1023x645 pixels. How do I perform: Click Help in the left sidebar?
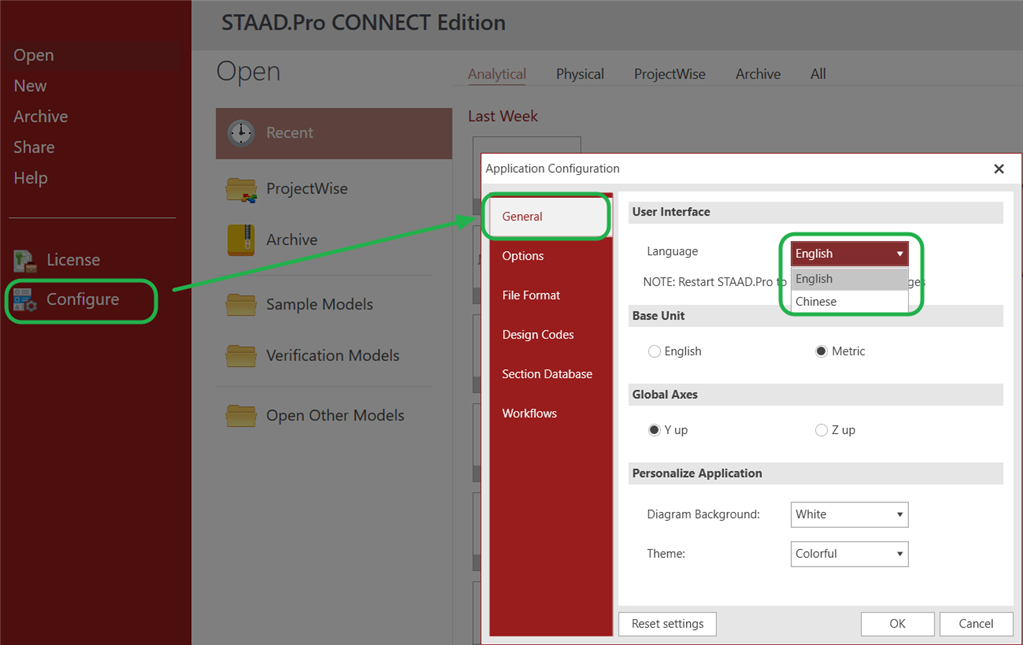(x=31, y=178)
